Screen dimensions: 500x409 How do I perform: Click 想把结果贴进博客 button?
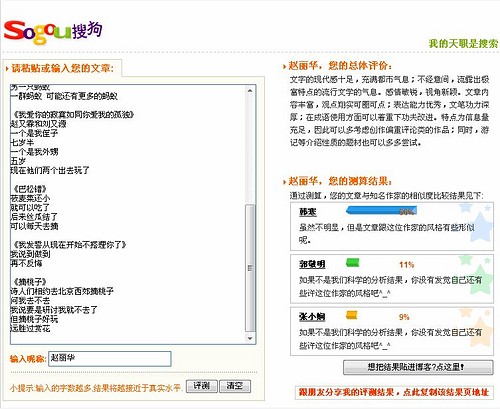click(x=418, y=367)
